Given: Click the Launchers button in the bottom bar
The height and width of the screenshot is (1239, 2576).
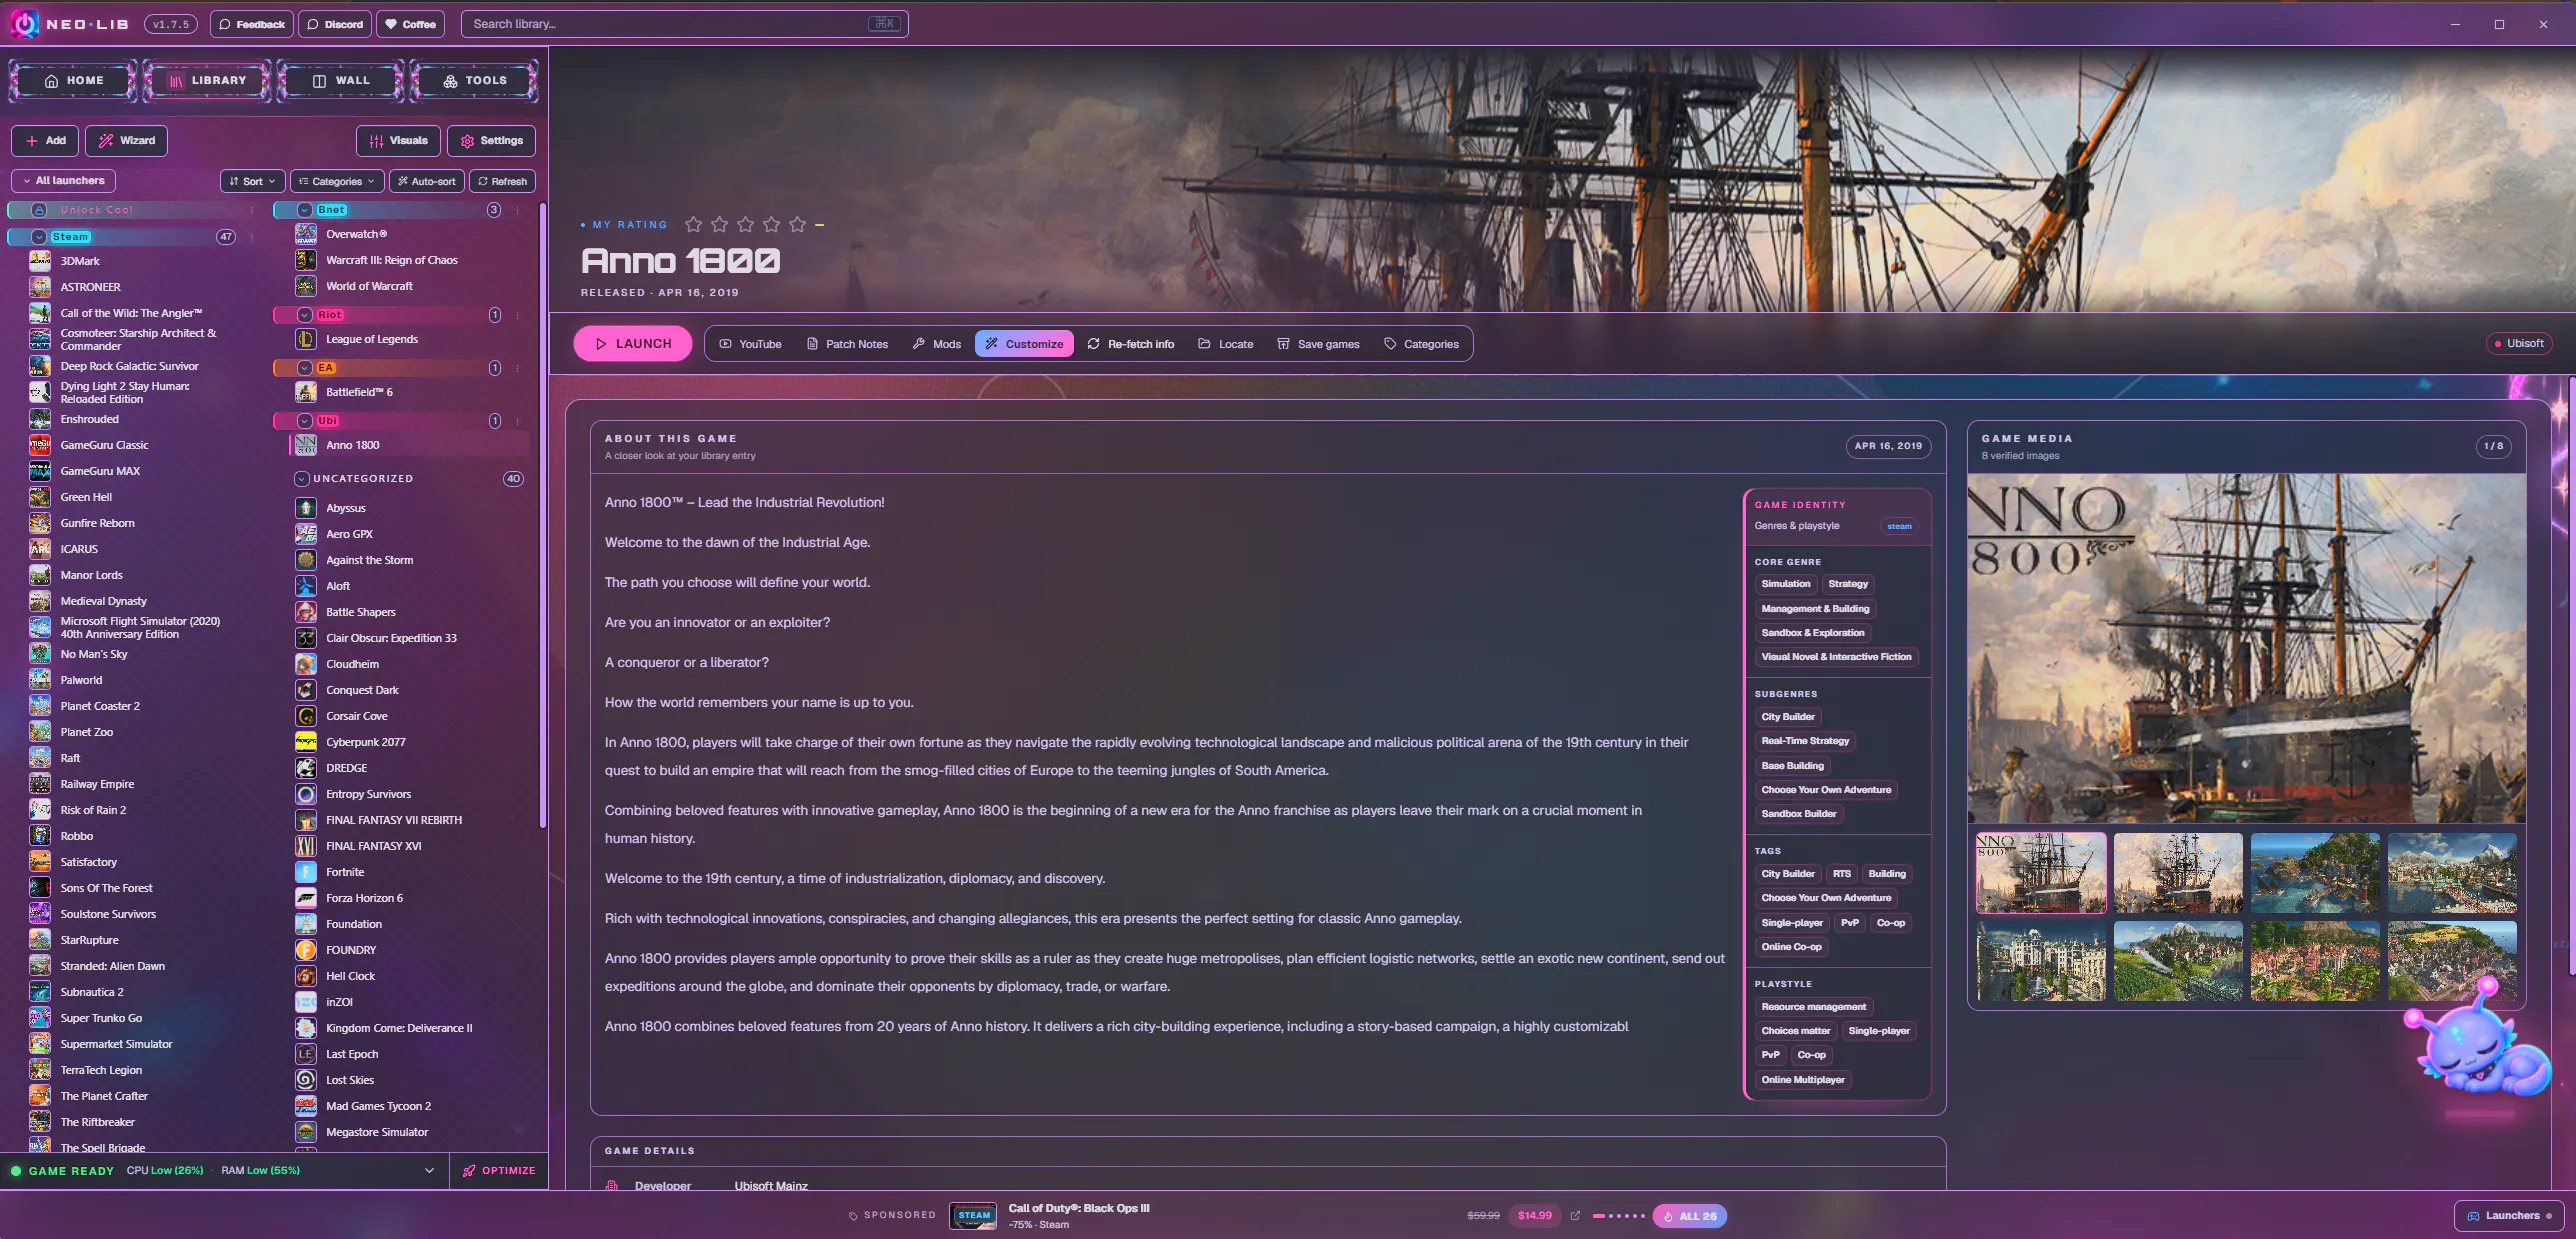Looking at the screenshot, I should point(2509,1216).
